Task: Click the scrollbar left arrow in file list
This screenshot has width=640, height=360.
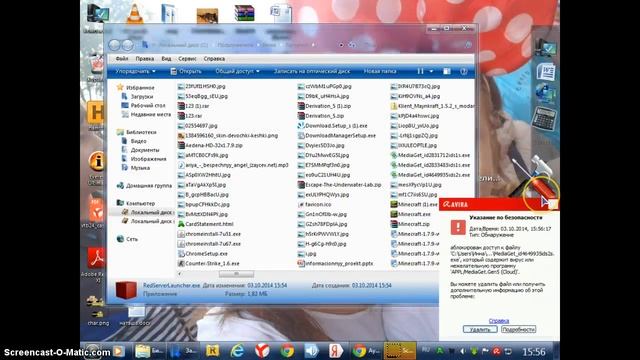Action: [180, 274]
